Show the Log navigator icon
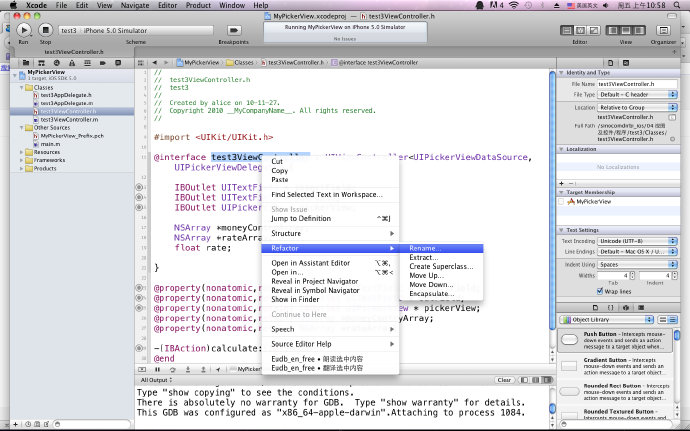This screenshot has width=690, height=431. tap(118, 63)
